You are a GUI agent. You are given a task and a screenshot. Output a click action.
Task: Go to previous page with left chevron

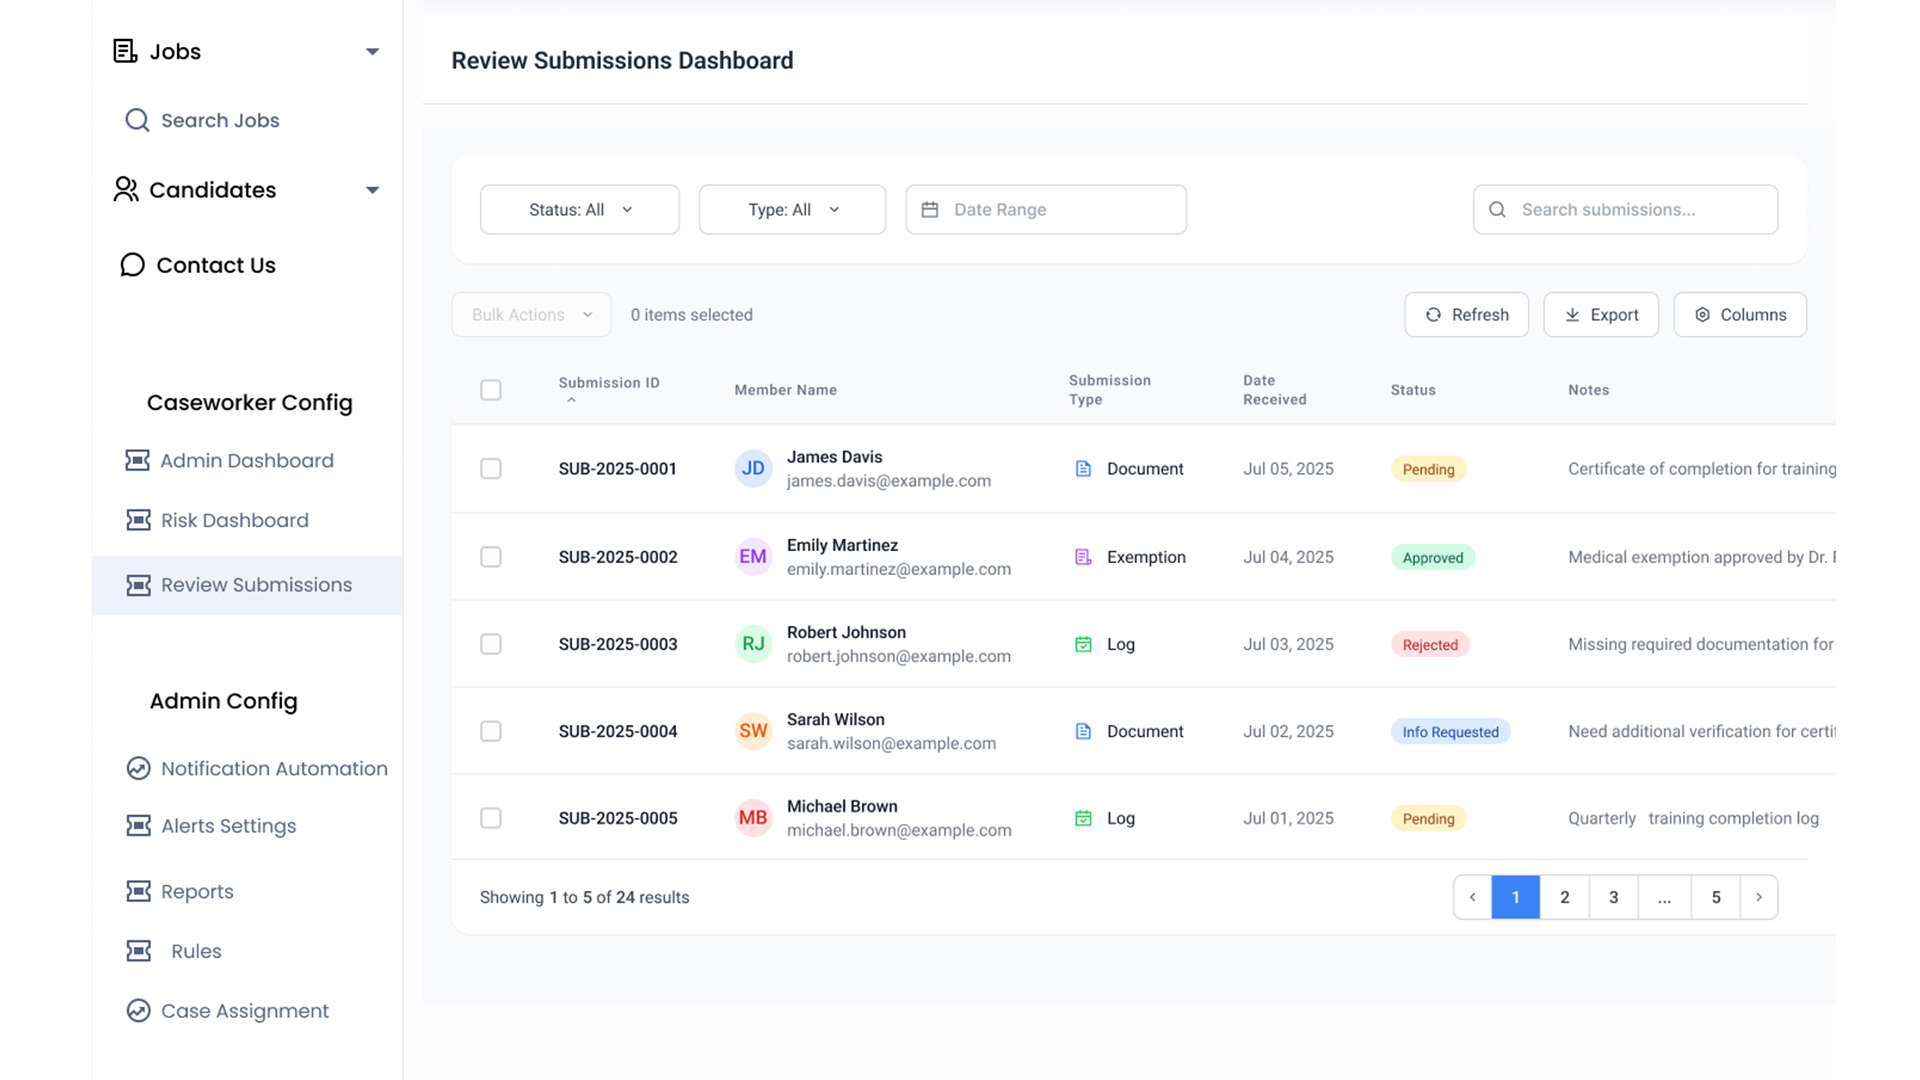1472,897
